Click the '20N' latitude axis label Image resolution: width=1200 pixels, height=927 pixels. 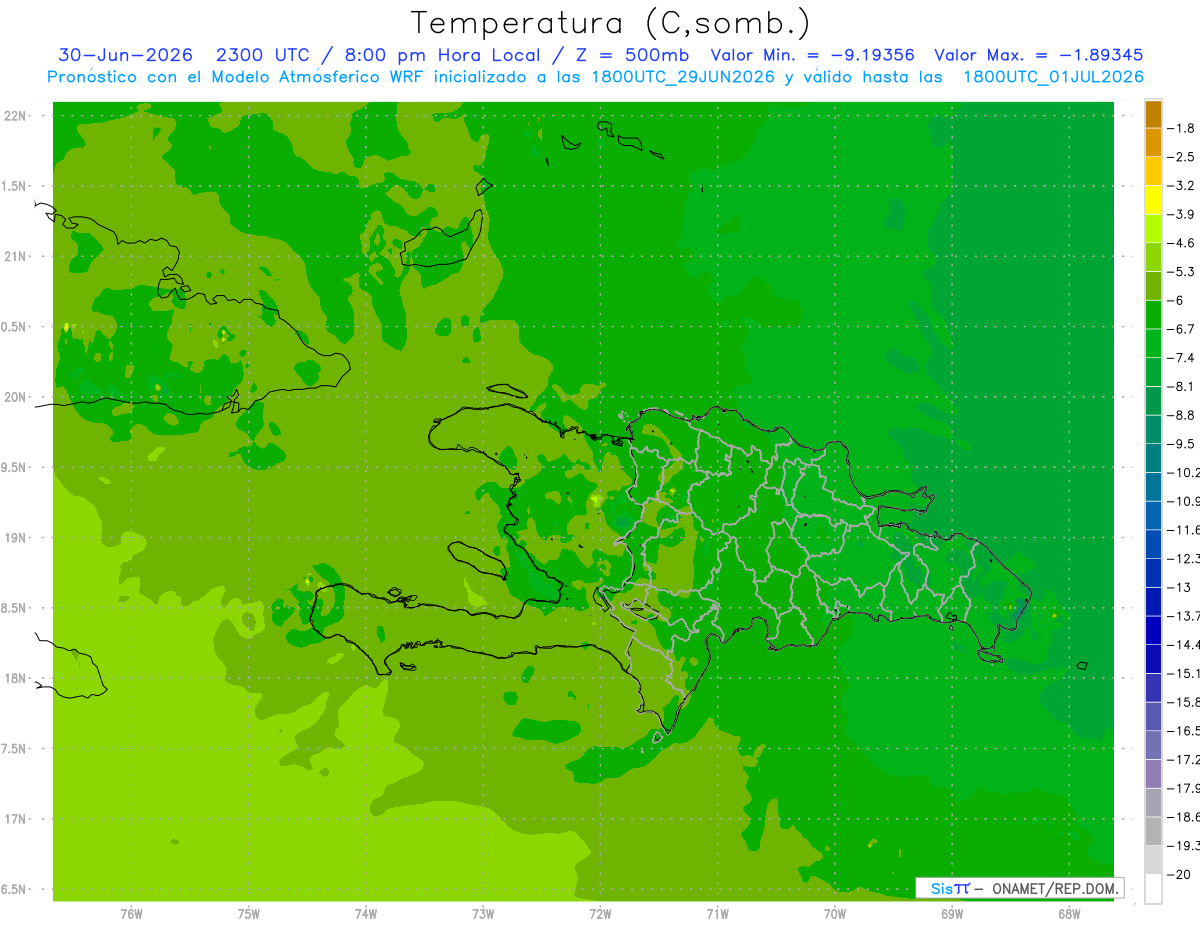tap(15, 397)
